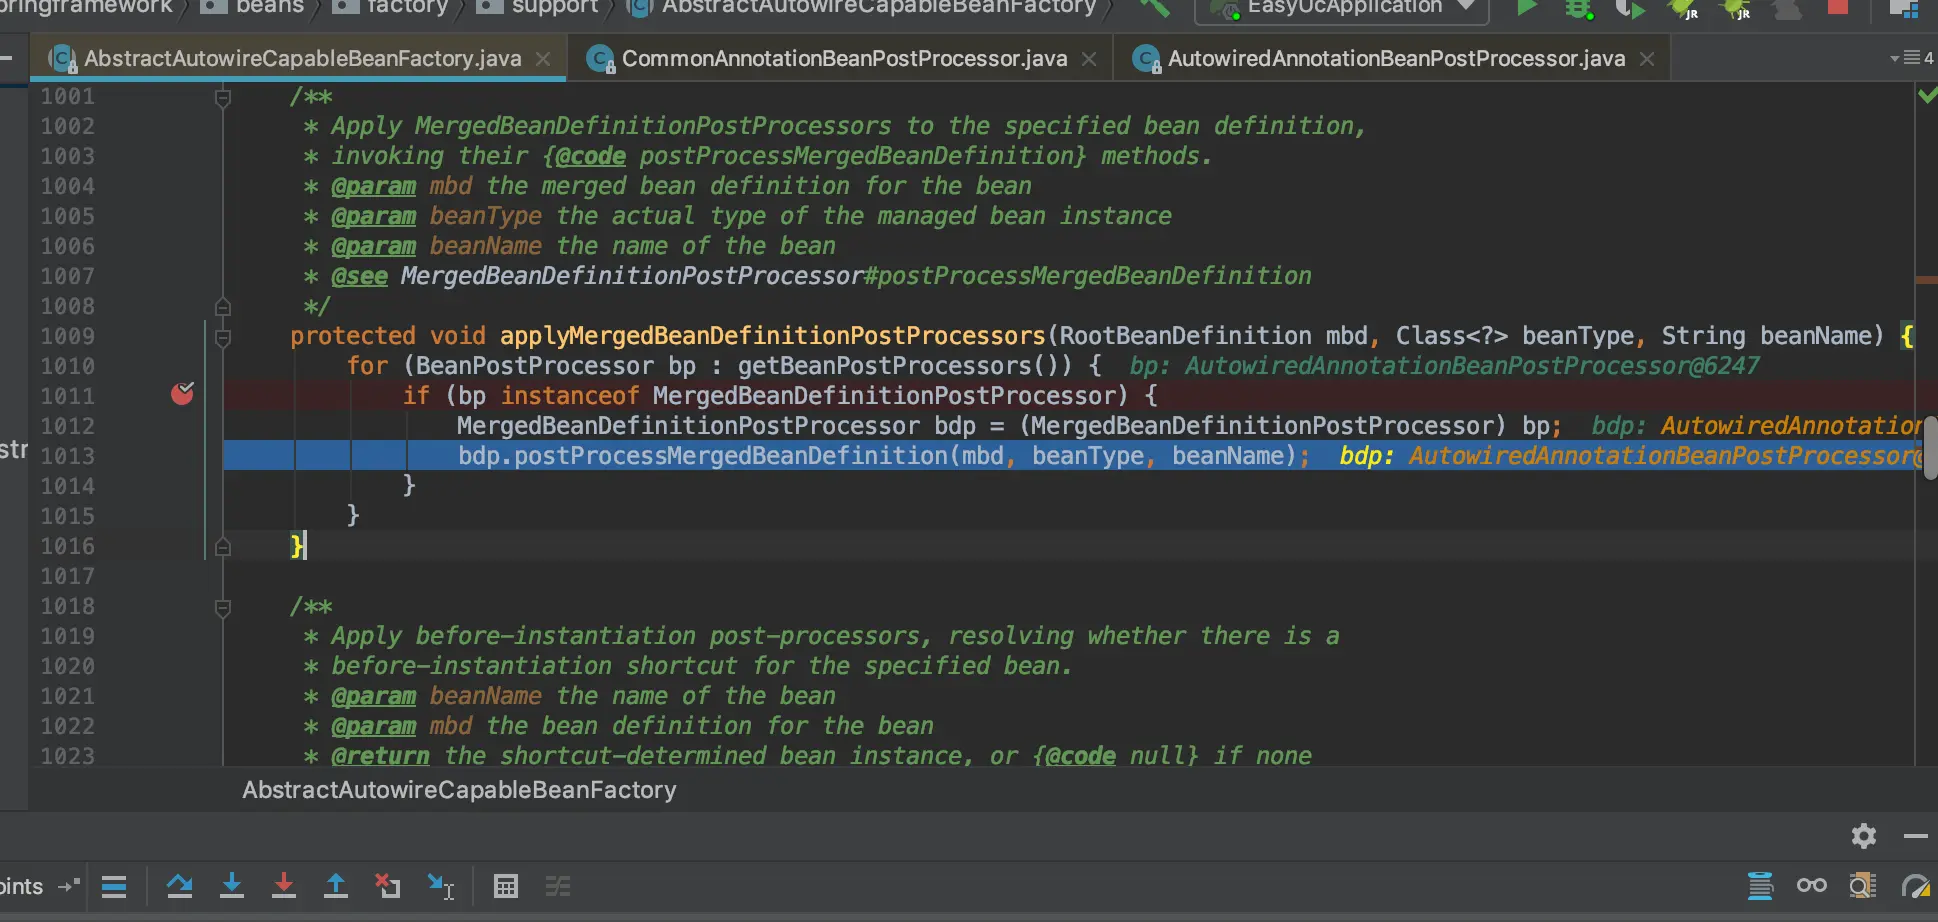Click the applyMergedBeanDefinitionPostProcessors method name

772,336
